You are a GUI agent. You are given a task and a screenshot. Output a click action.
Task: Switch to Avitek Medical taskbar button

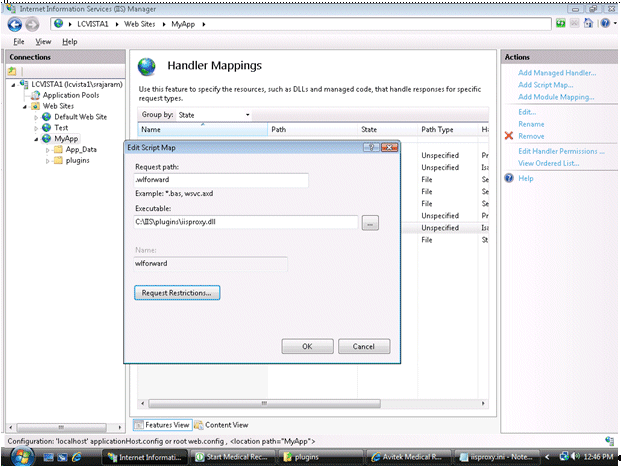(408, 457)
